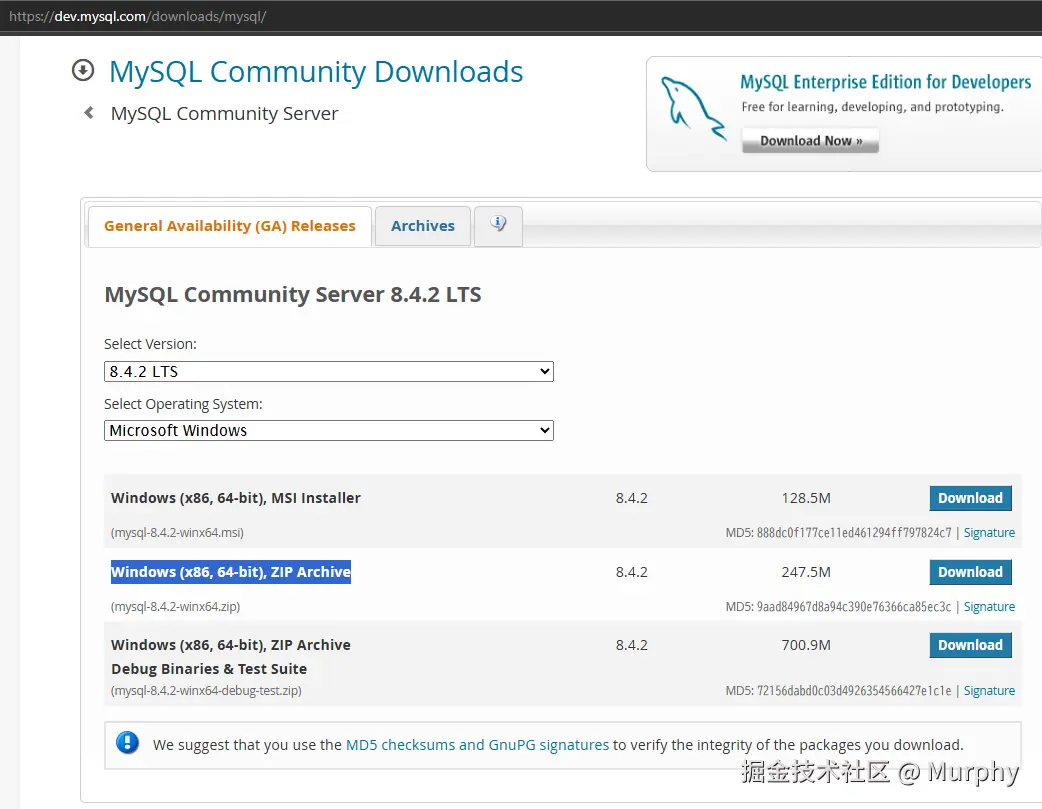Click the MD5 hash starting with 888dc0f177
Screen dimensions: 1042x809
coord(854,532)
